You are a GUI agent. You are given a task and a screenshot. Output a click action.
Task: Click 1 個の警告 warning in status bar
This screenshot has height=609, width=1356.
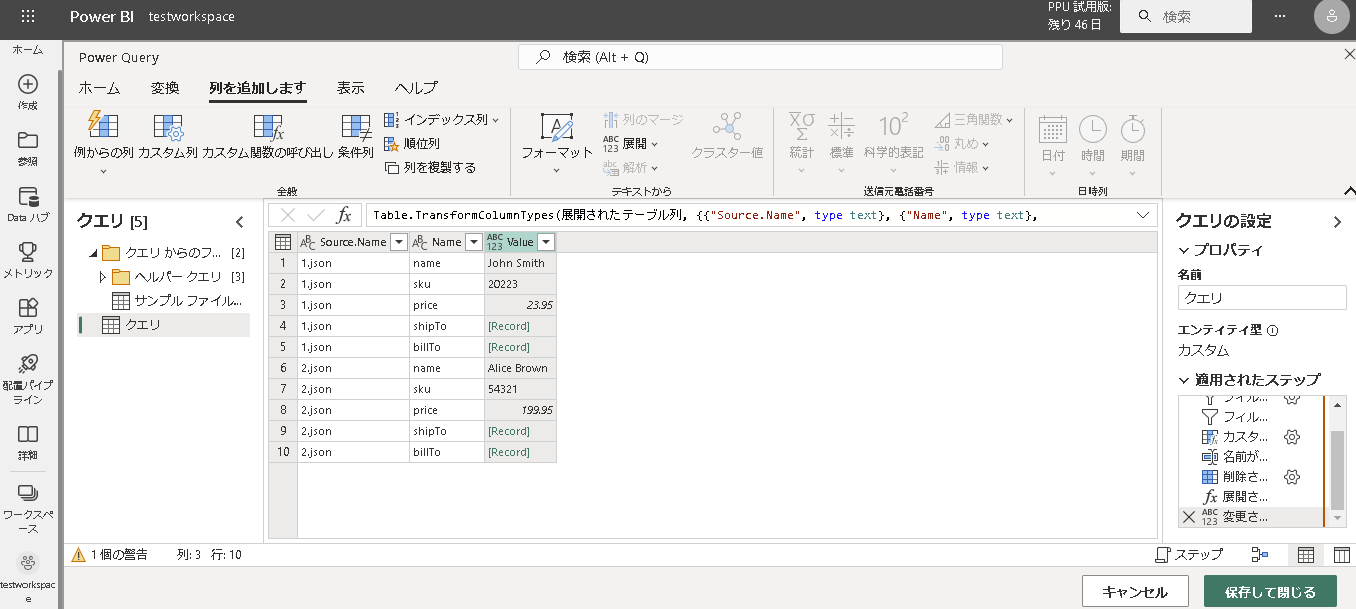tap(110, 554)
